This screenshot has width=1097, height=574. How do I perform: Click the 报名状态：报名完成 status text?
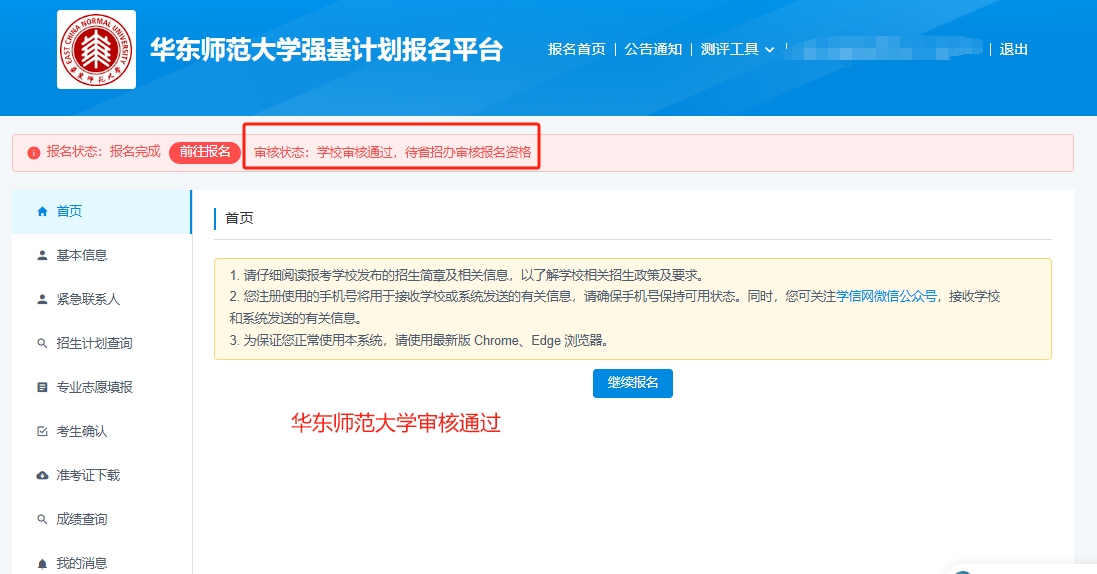[104, 152]
